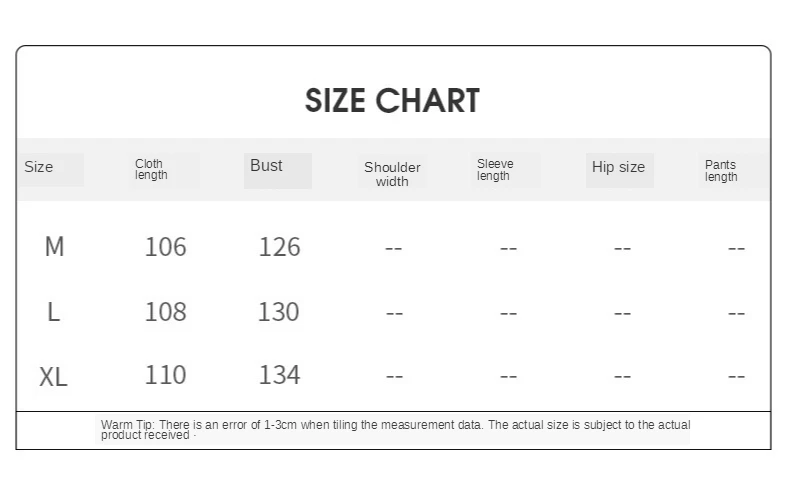
Task: Select bust value 134
Action: coord(279,375)
